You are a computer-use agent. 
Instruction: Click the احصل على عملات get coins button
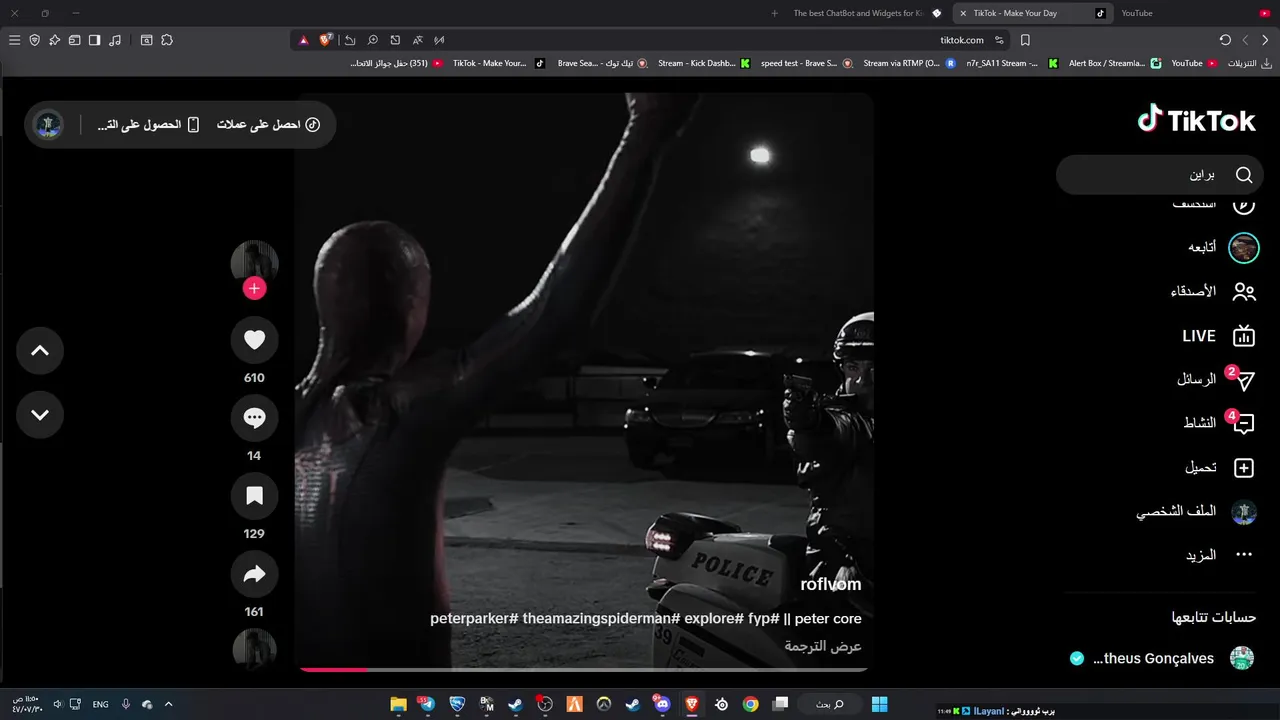tap(268, 125)
